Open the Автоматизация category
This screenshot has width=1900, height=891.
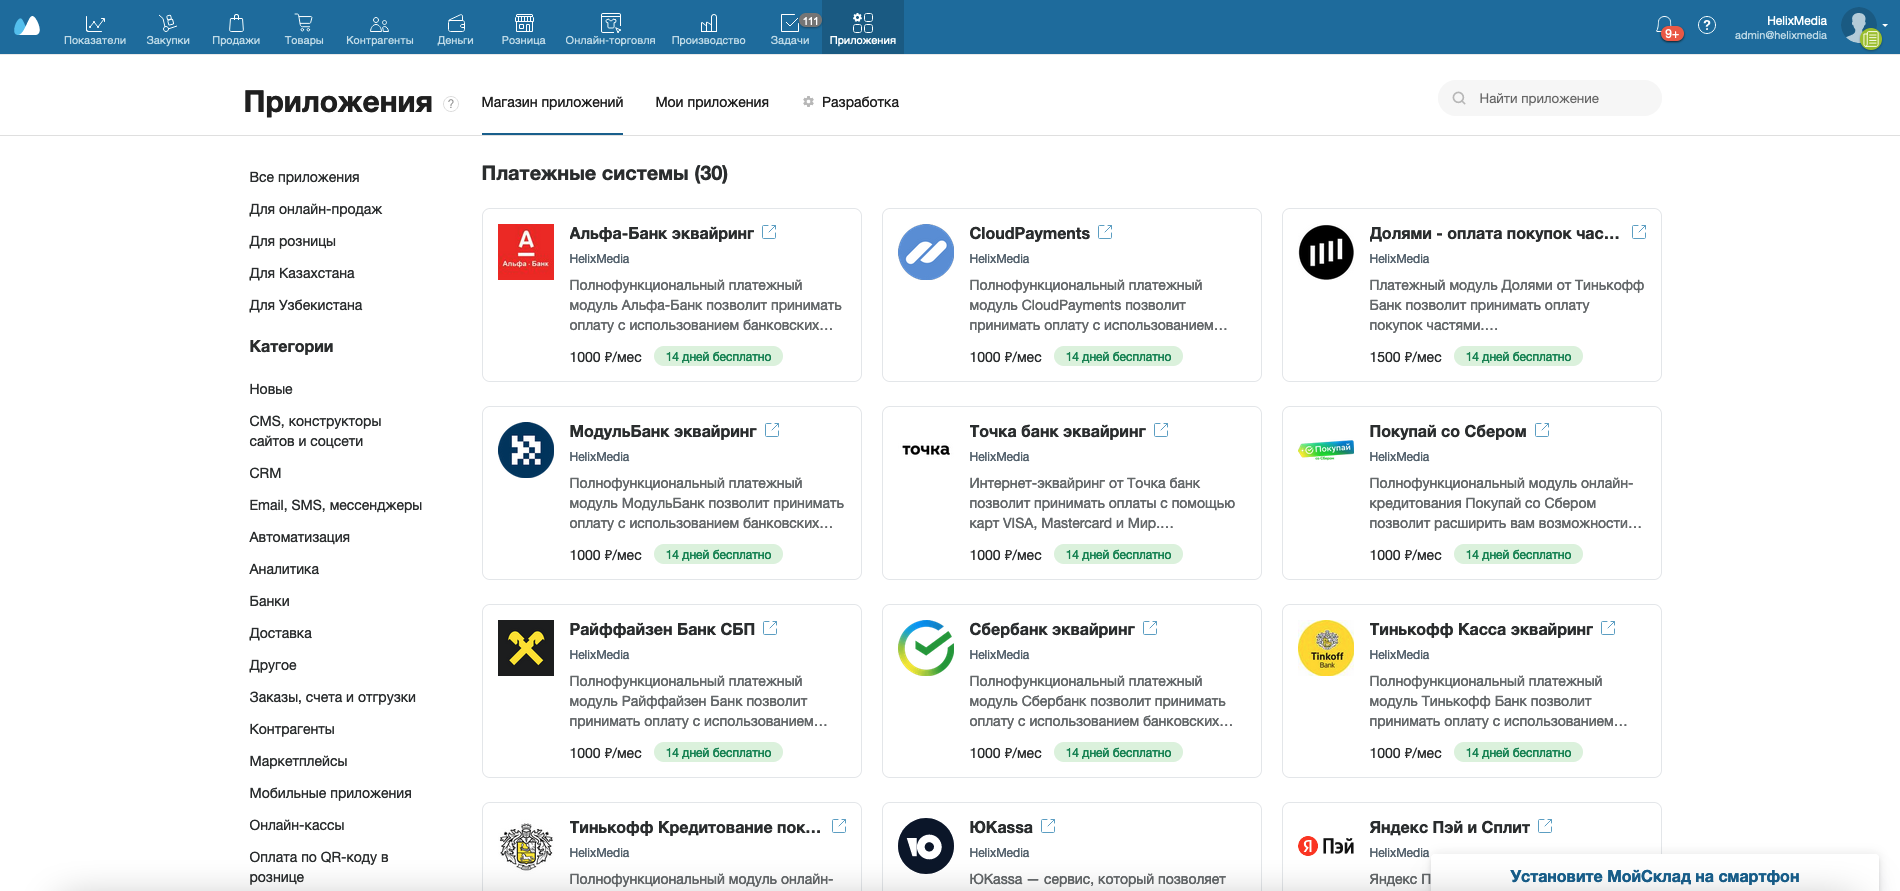(300, 537)
